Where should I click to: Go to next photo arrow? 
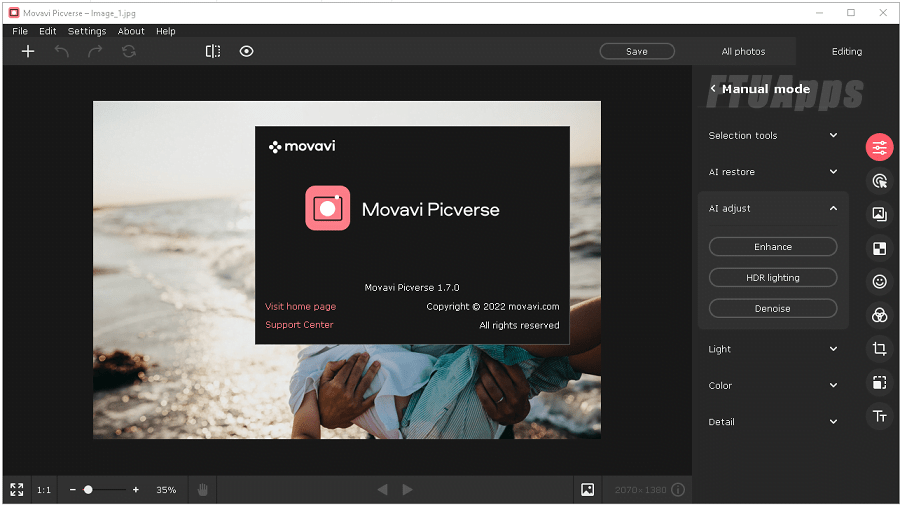click(408, 490)
